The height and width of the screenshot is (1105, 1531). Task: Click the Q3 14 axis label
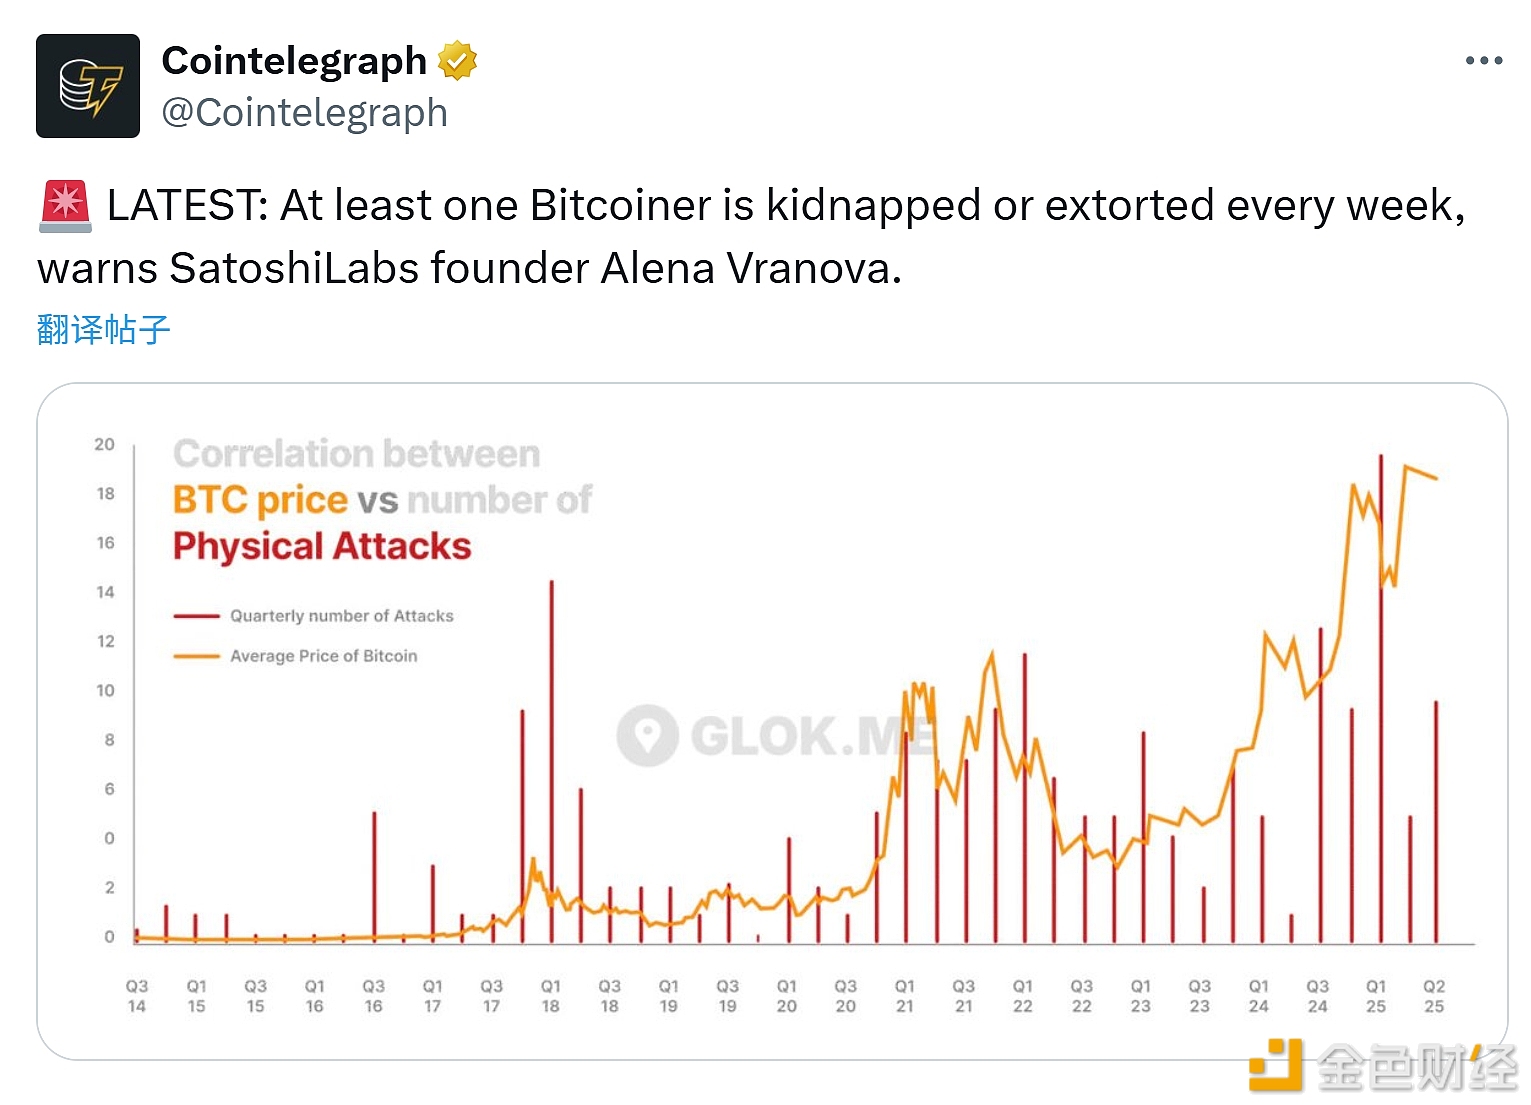click(137, 996)
